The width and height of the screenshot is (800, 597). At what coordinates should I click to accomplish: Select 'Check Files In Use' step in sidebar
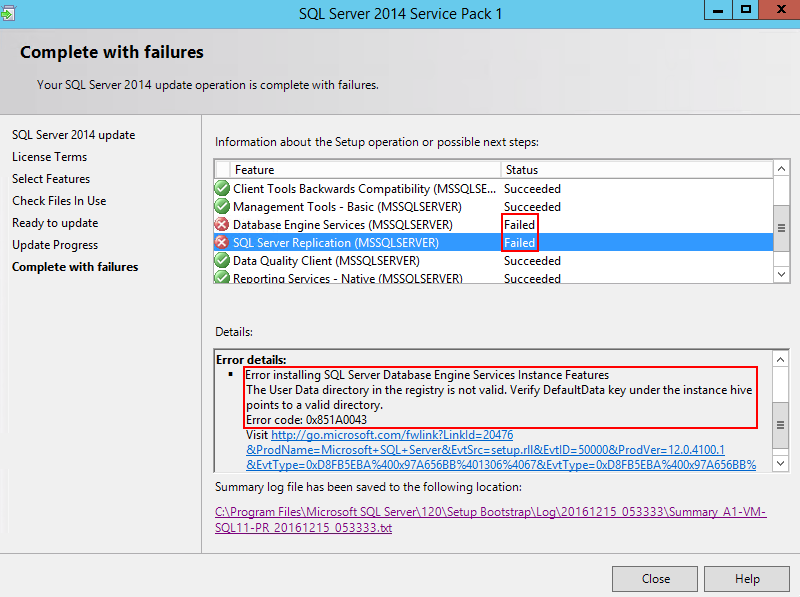coord(59,201)
